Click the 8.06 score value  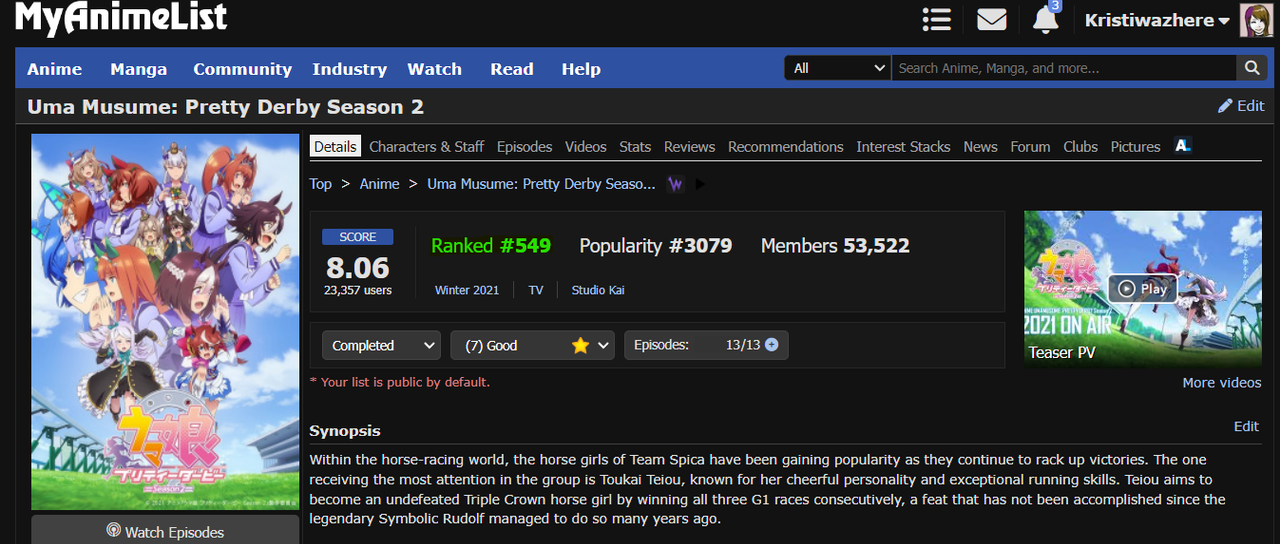point(358,268)
